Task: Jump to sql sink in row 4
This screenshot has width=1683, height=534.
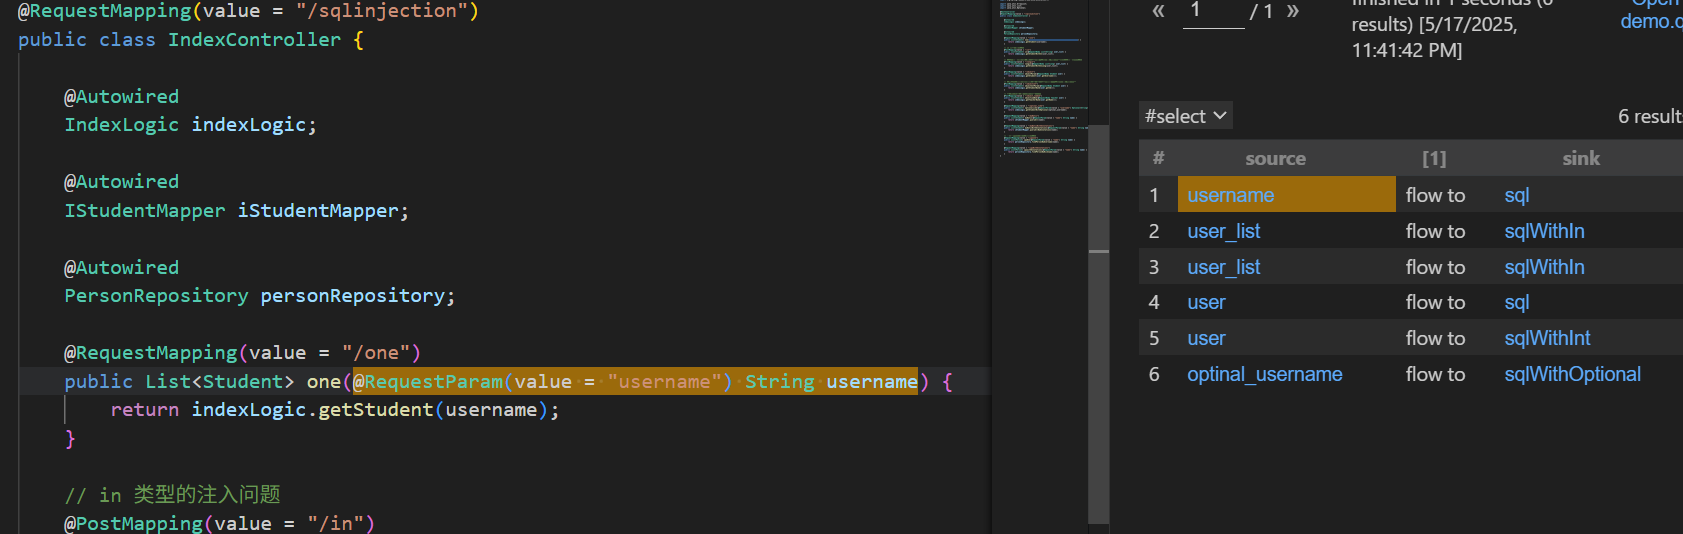Action: (x=1516, y=302)
